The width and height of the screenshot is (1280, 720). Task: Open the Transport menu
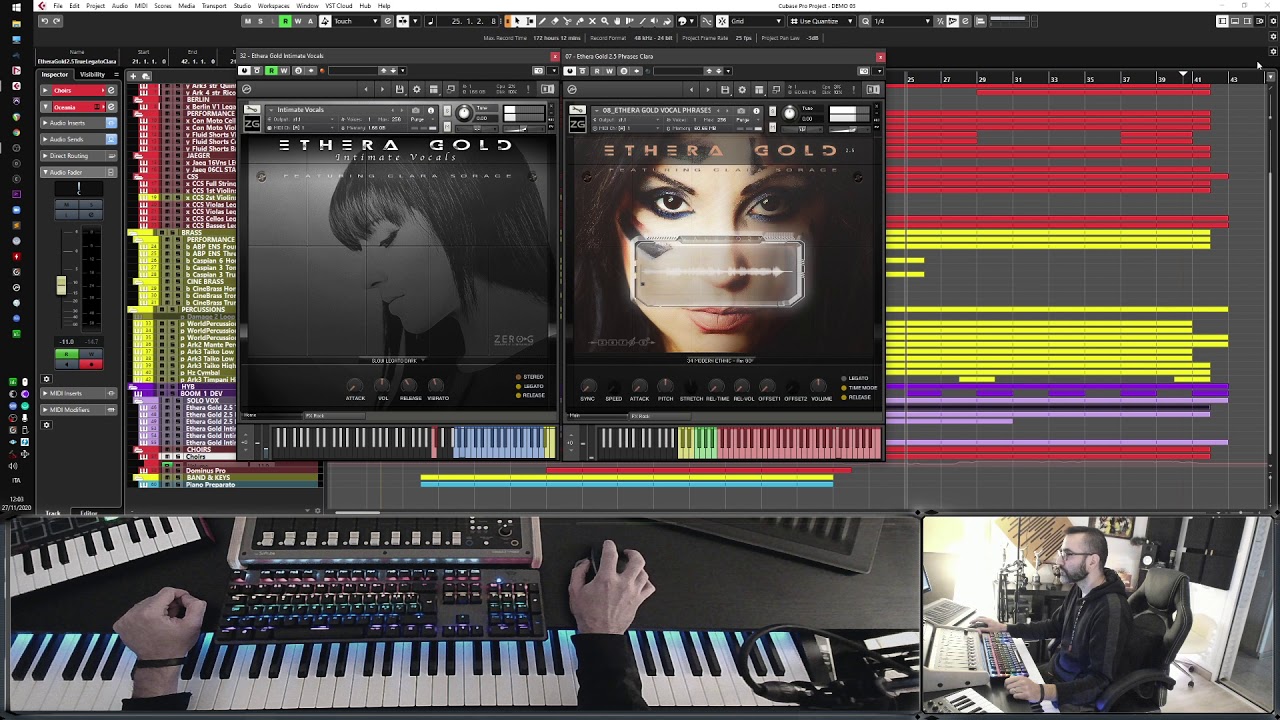(214, 6)
